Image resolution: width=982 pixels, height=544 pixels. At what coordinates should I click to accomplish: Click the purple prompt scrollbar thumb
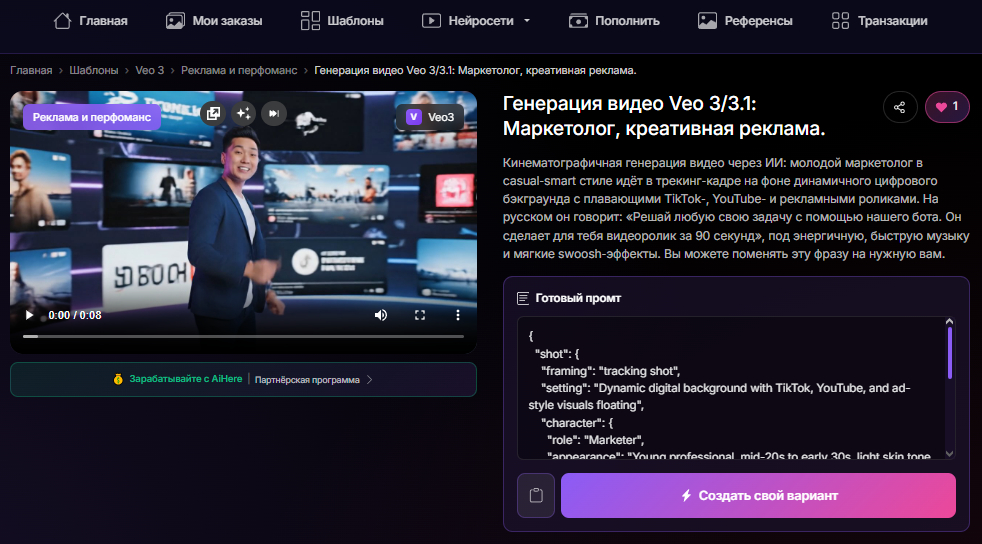pos(949,353)
